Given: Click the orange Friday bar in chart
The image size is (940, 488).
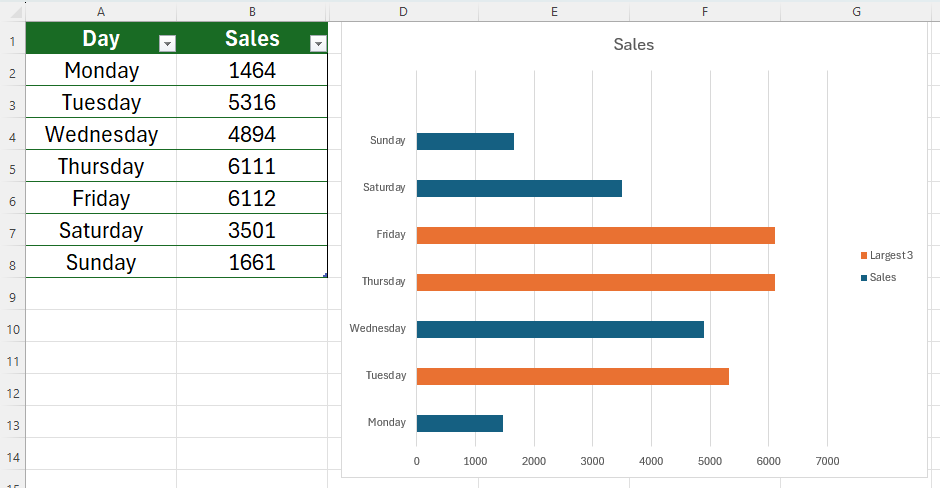Looking at the screenshot, I should [595, 235].
